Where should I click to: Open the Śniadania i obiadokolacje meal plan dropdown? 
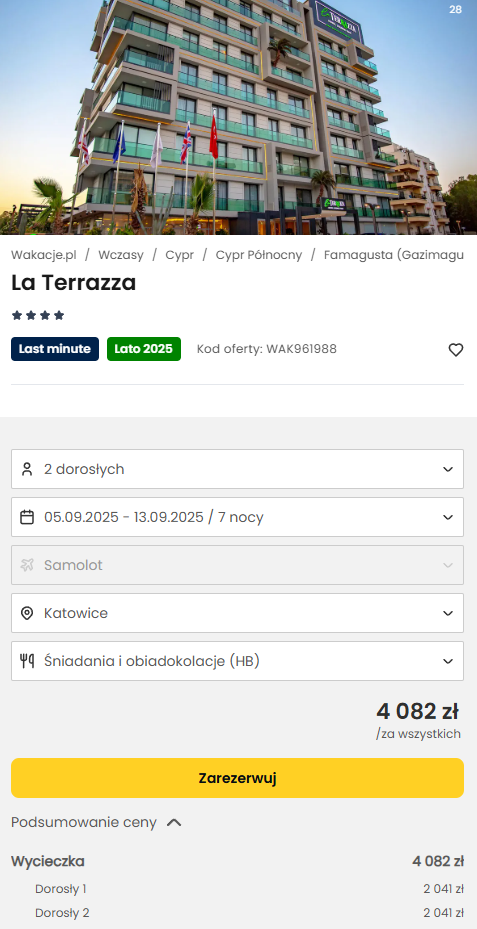pyautogui.click(x=237, y=661)
